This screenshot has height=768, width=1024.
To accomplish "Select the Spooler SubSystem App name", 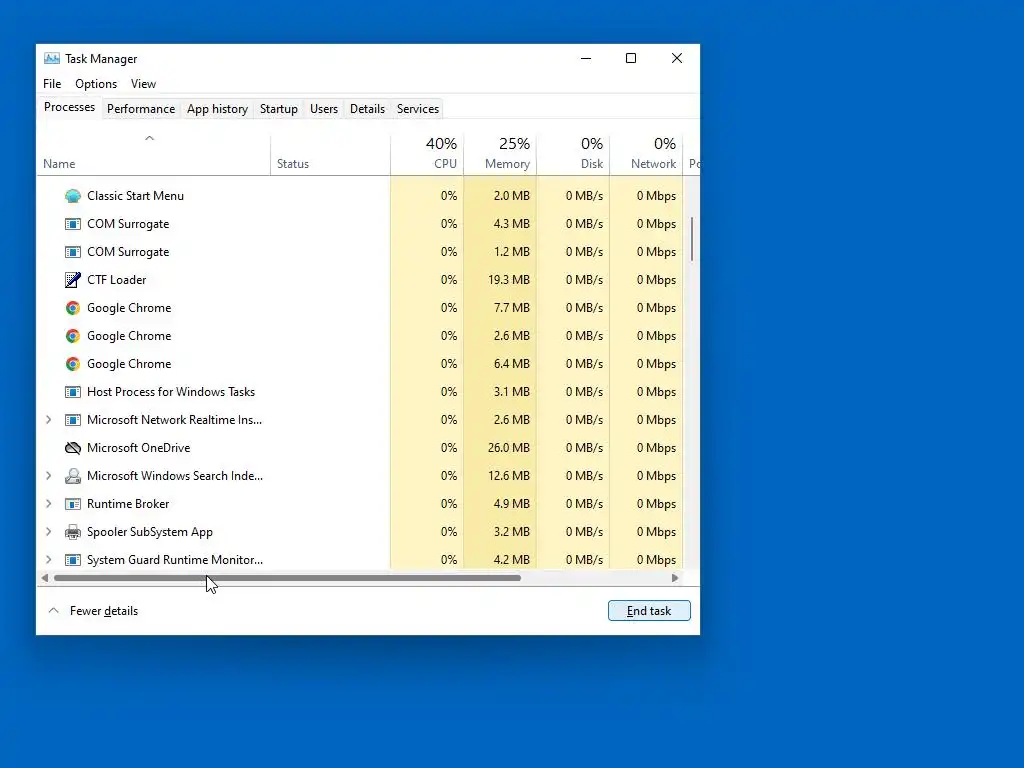I will pyautogui.click(x=150, y=532).
